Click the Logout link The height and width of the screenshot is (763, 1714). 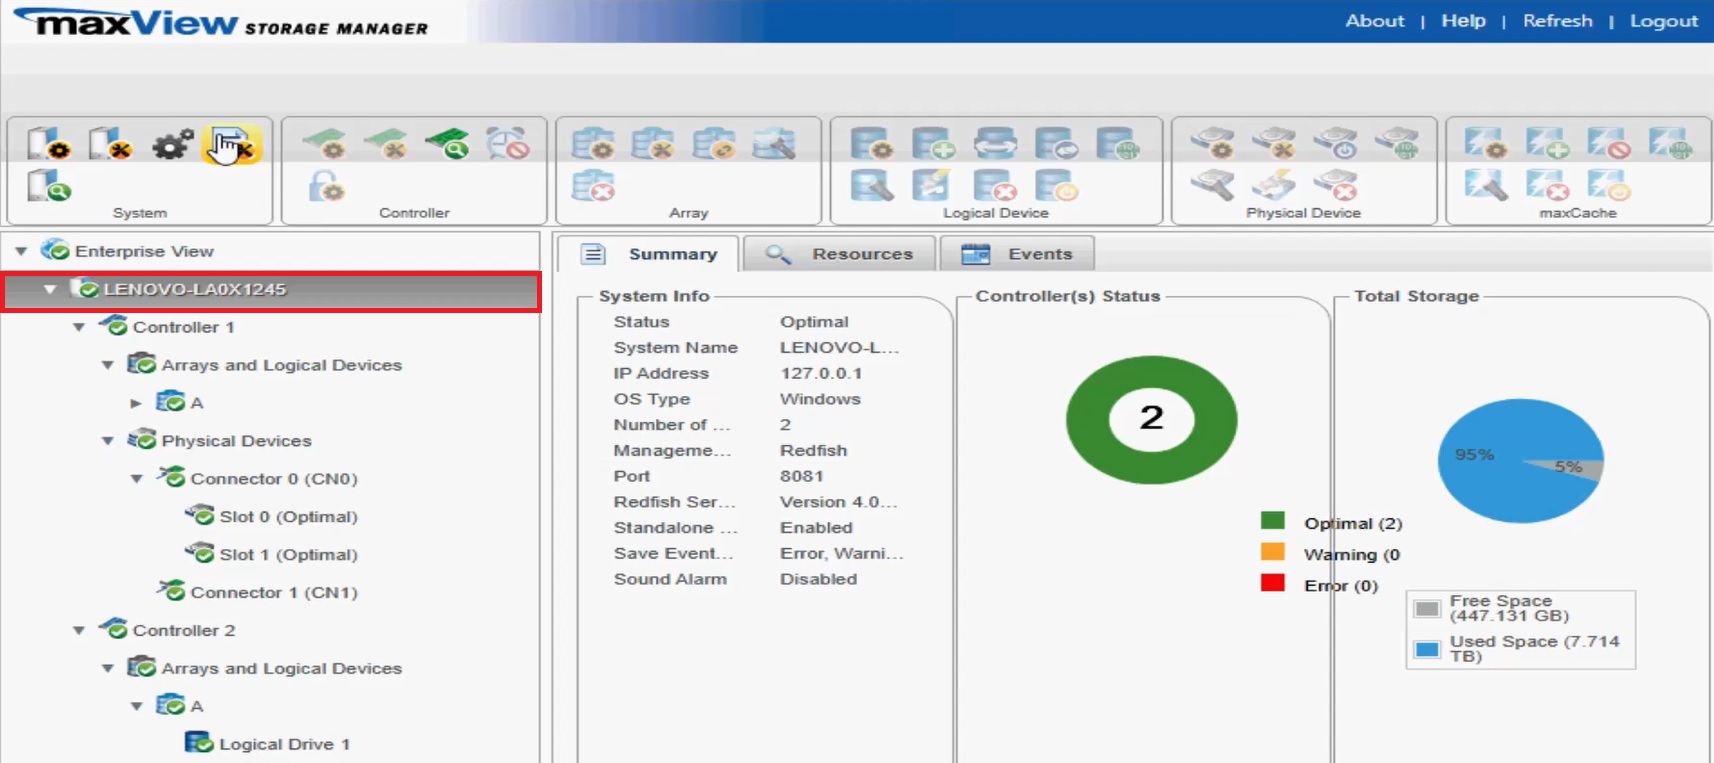coord(1663,21)
